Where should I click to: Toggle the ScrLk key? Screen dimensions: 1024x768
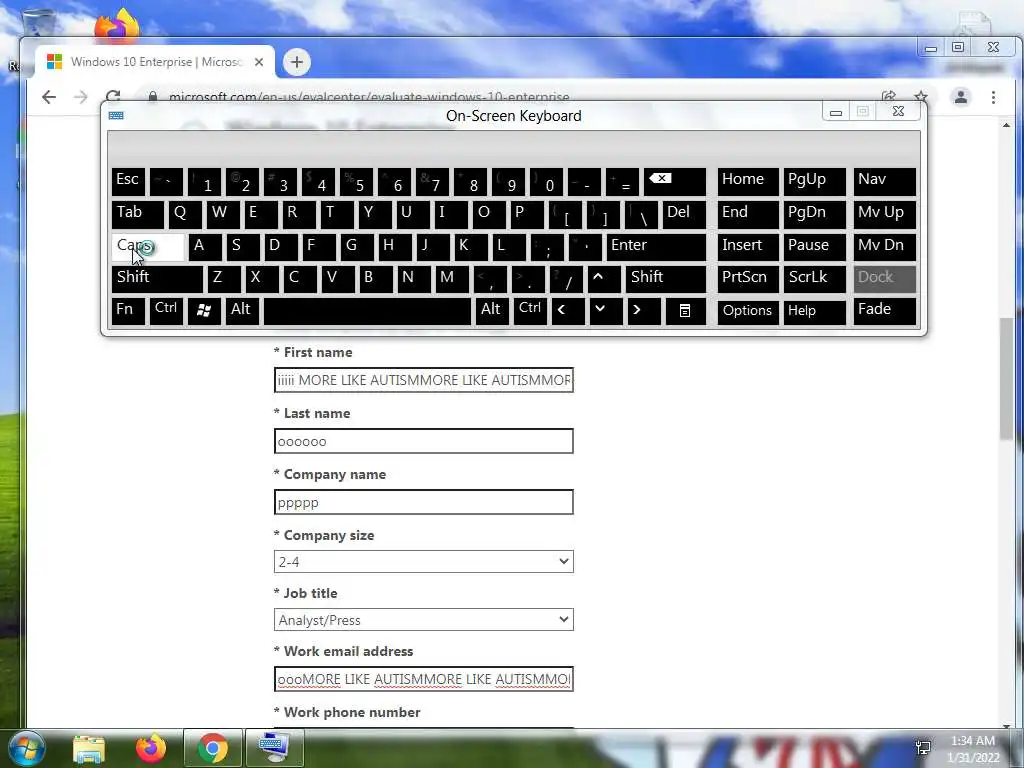[x=814, y=279]
